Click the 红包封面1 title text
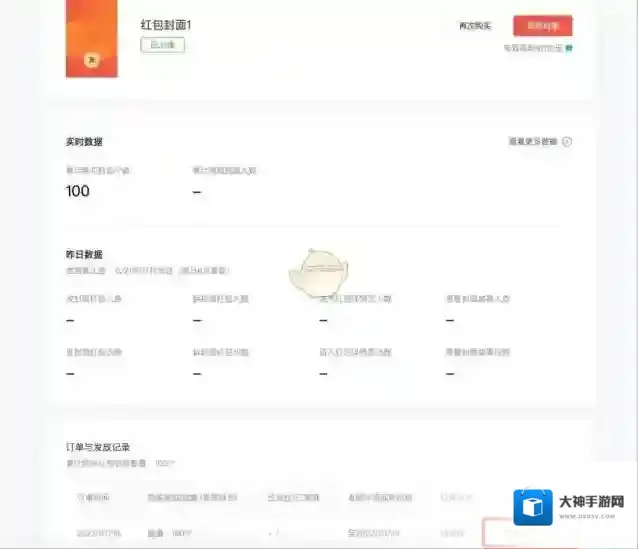This screenshot has width=638, height=549. [x=166, y=25]
